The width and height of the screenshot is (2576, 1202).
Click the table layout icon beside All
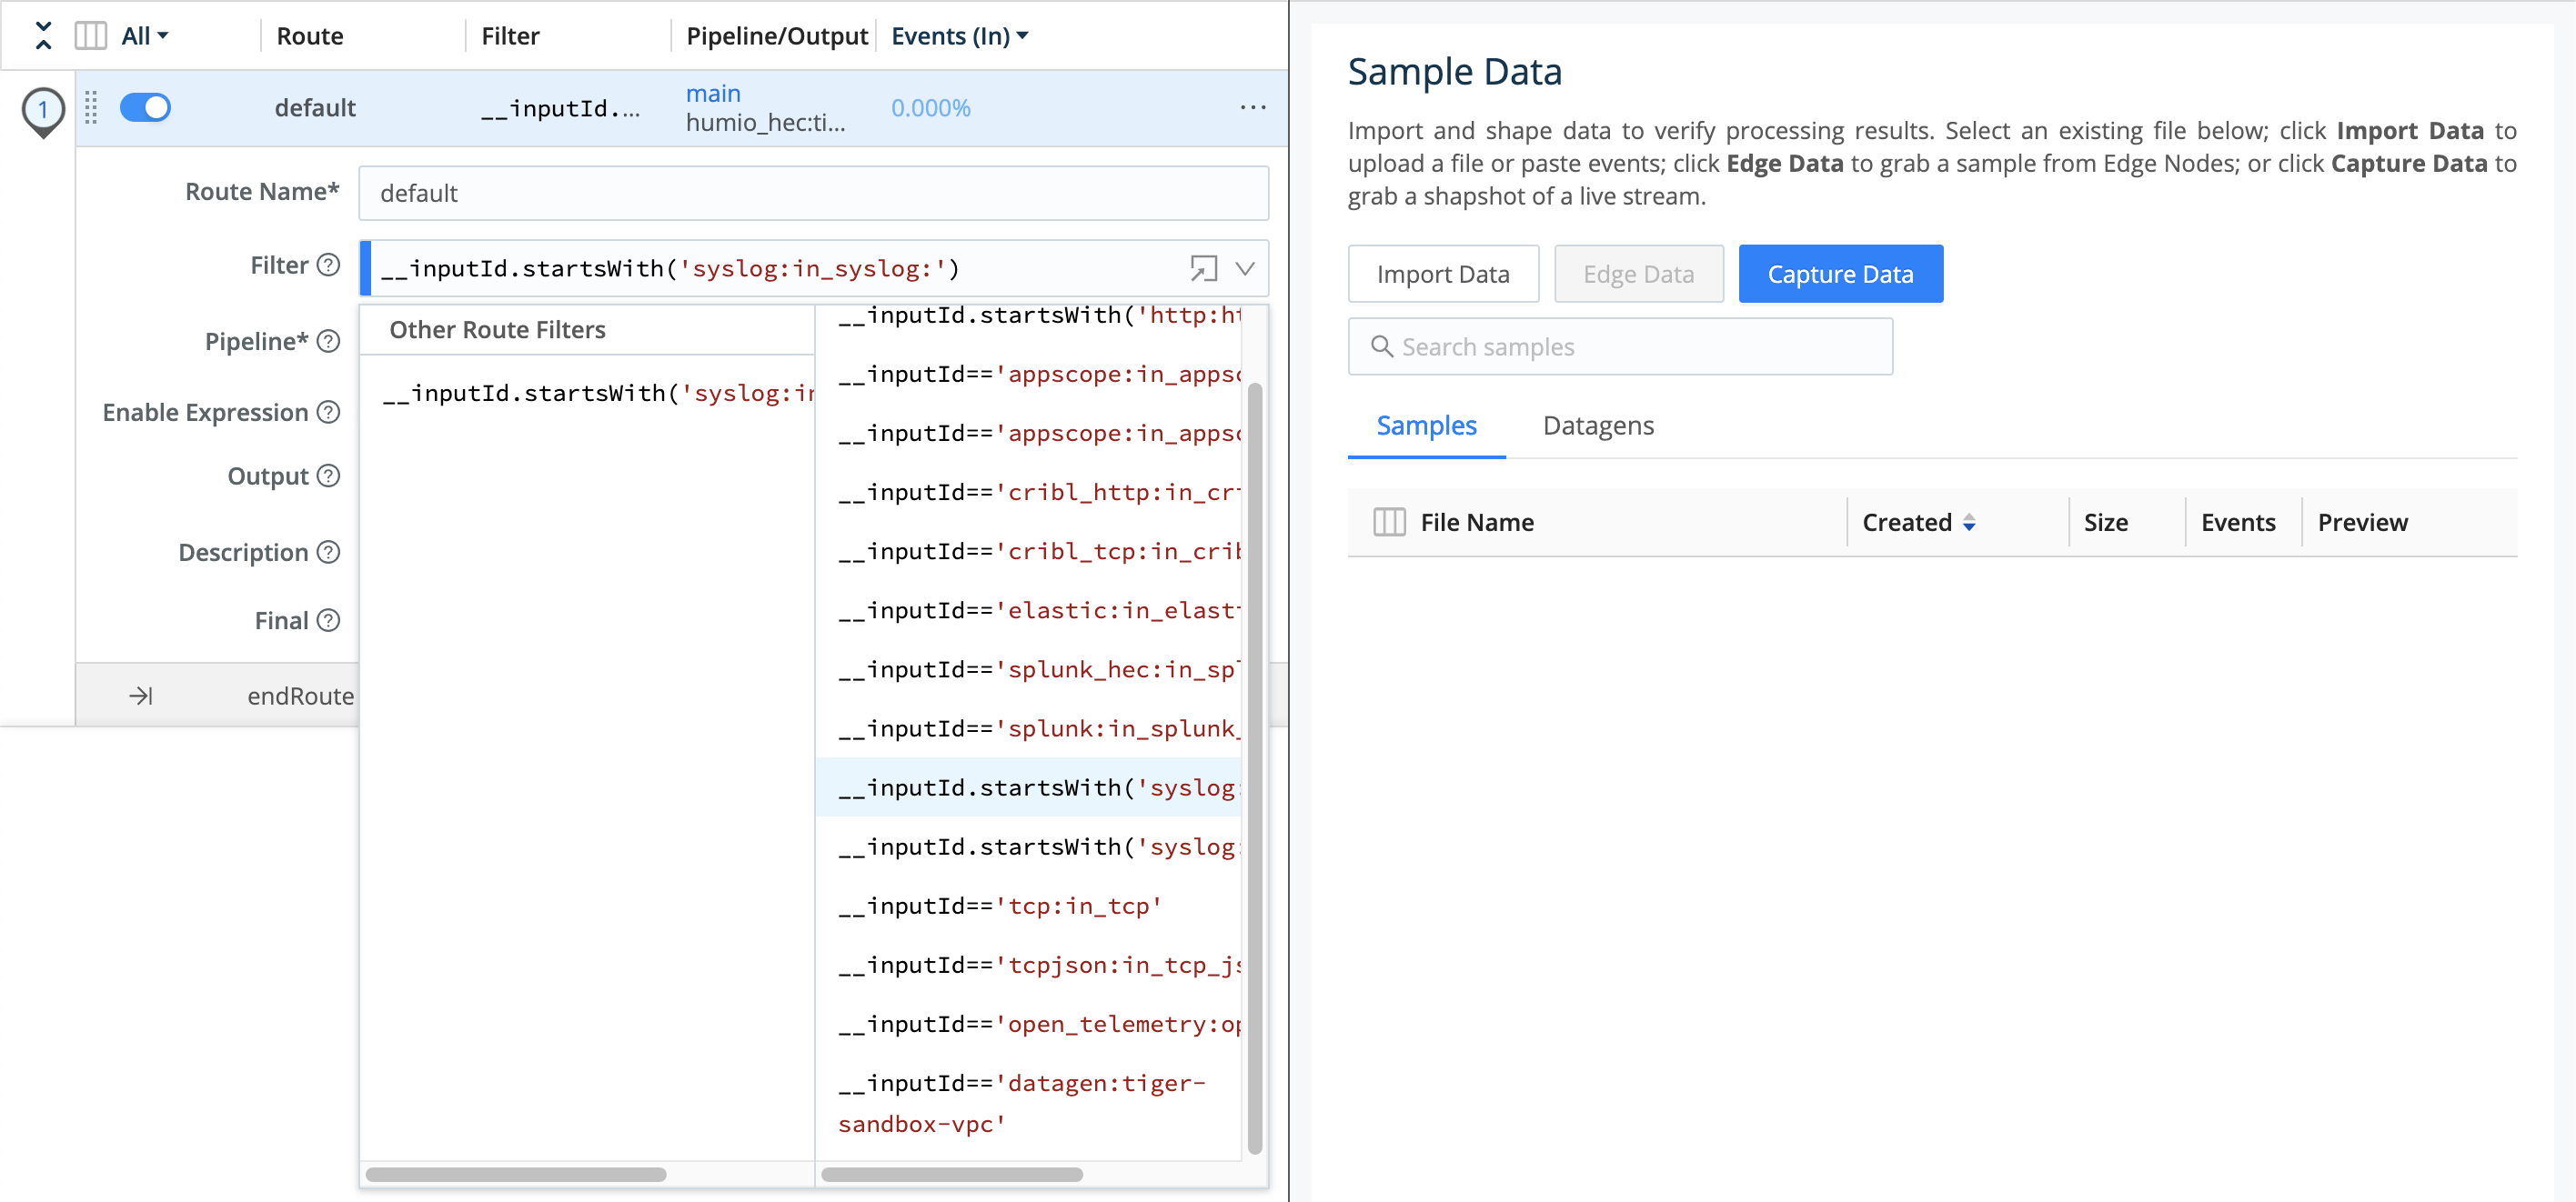[90, 35]
